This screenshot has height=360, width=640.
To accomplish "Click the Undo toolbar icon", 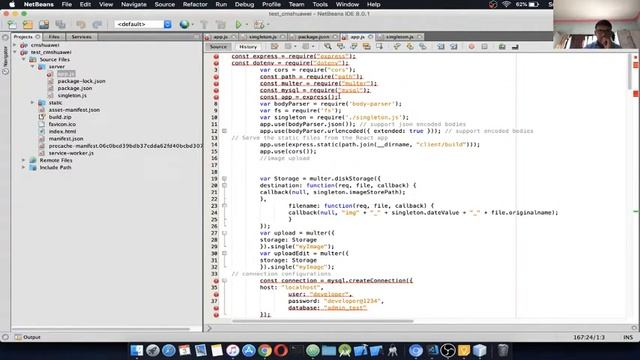I will (x=81, y=24).
